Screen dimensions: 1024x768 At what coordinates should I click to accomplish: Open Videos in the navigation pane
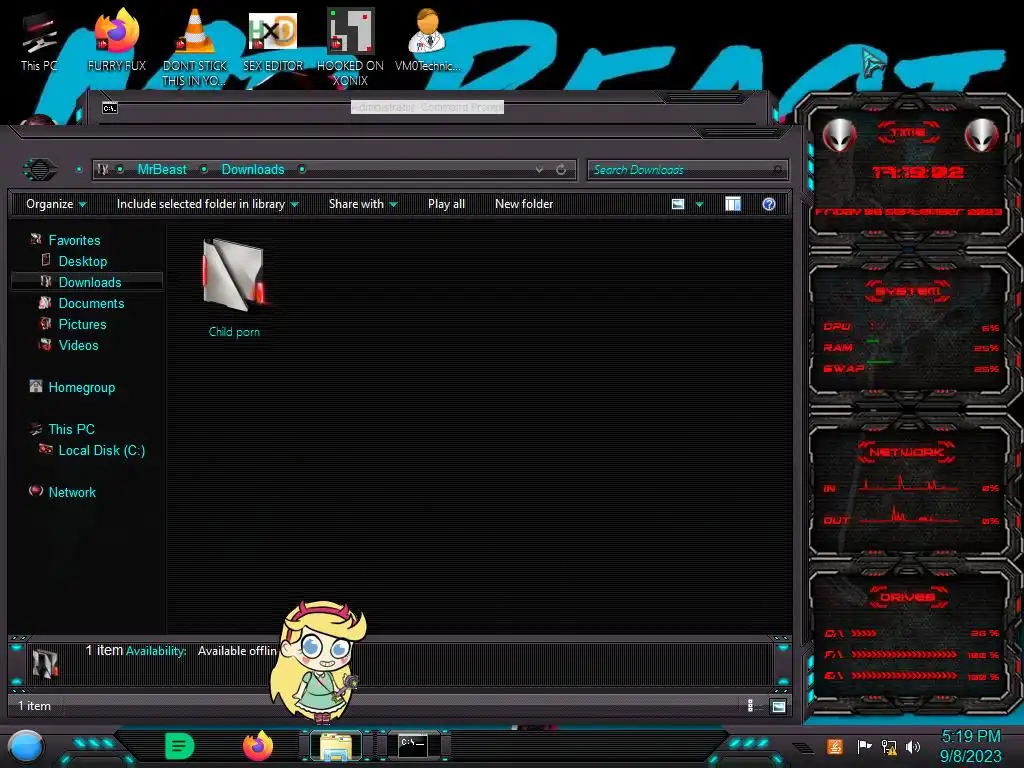point(78,345)
